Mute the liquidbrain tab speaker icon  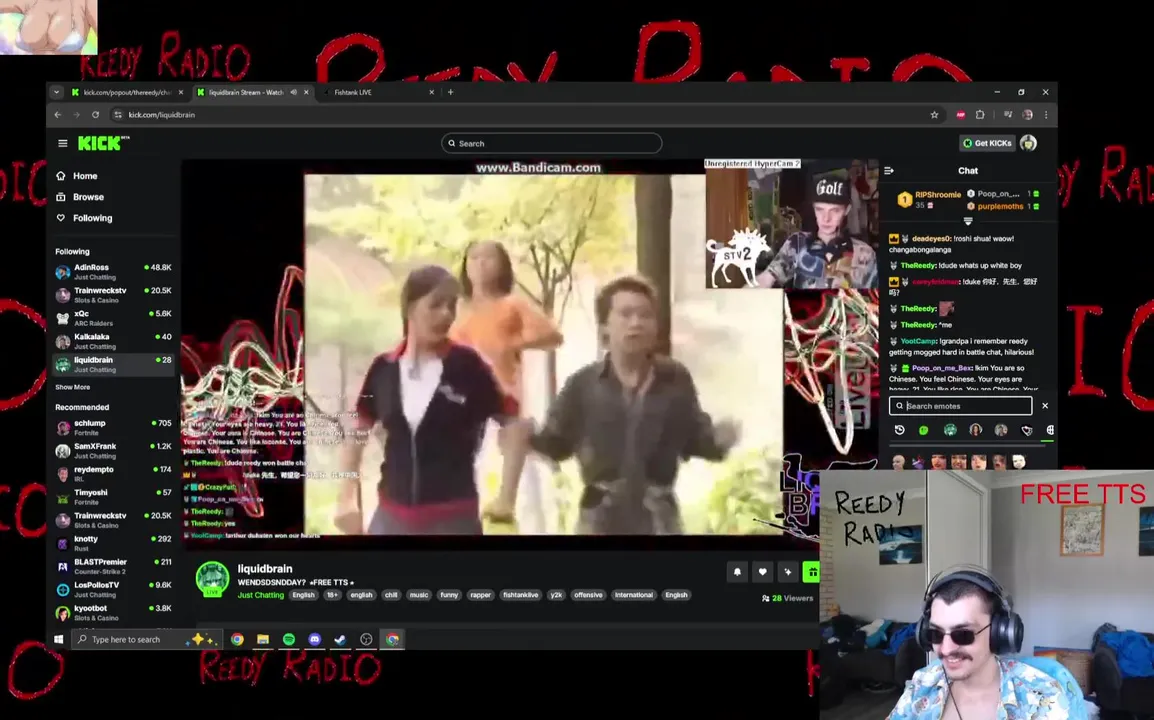pyautogui.click(x=294, y=93)
